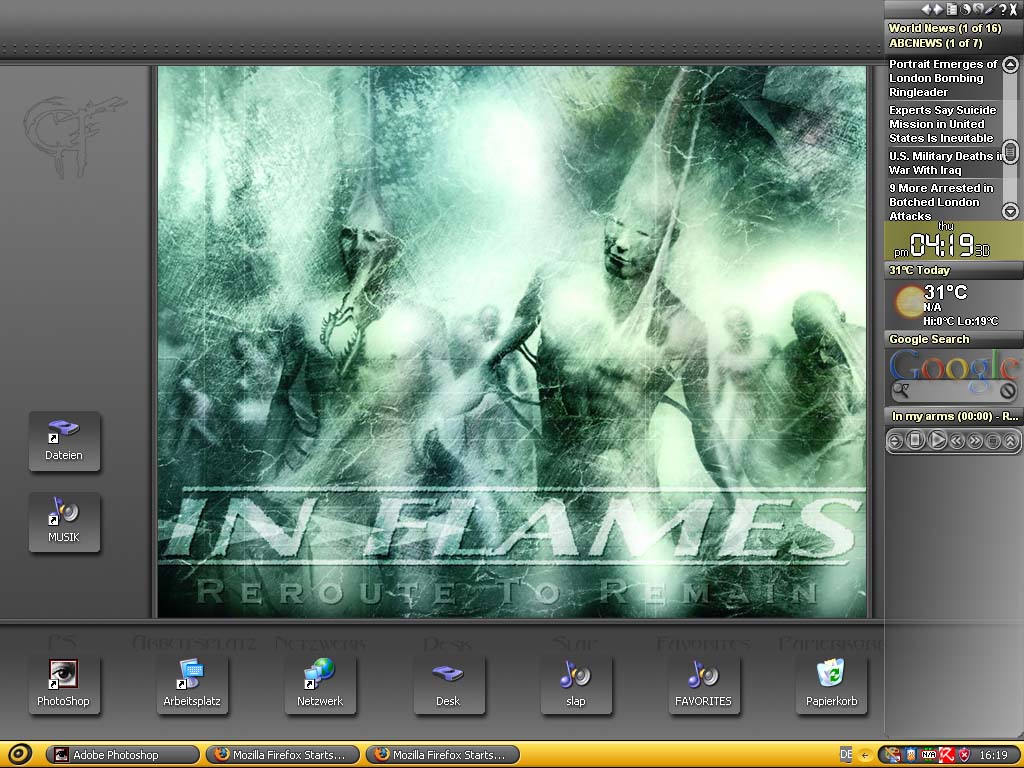
Task: Skip to the next track in the media player
Action: click(x=975, y=441)
